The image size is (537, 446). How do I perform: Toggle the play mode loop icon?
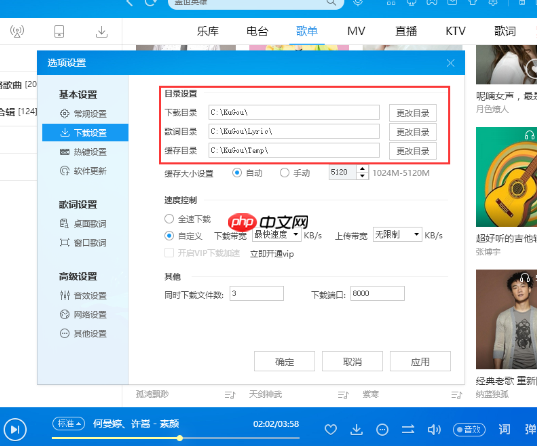408,429
